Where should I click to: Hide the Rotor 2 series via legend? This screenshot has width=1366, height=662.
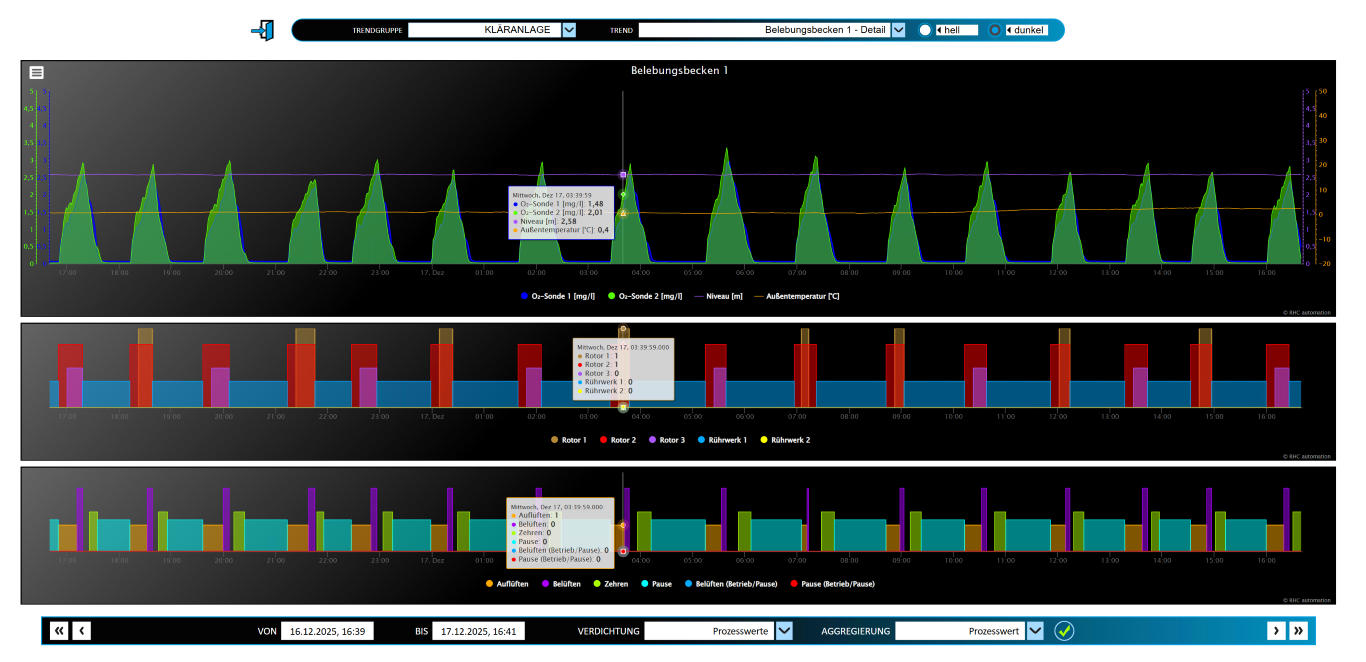[x=617, y=440]
